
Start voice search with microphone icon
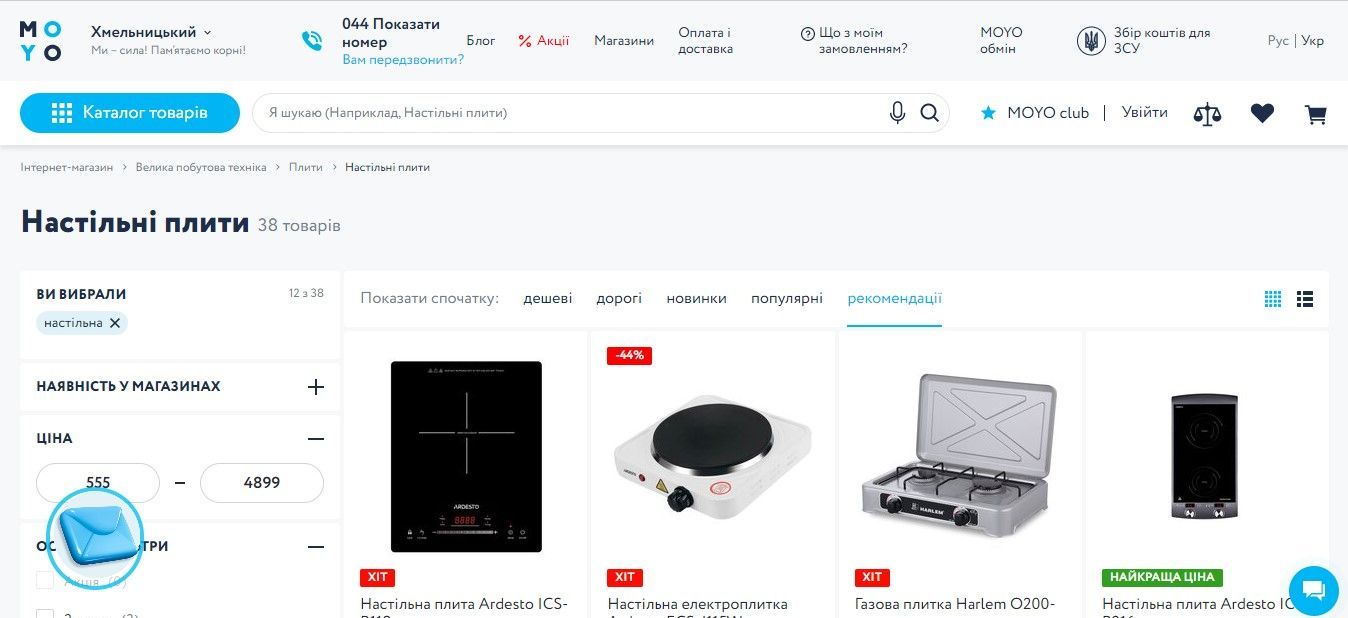tap(897, 113)
